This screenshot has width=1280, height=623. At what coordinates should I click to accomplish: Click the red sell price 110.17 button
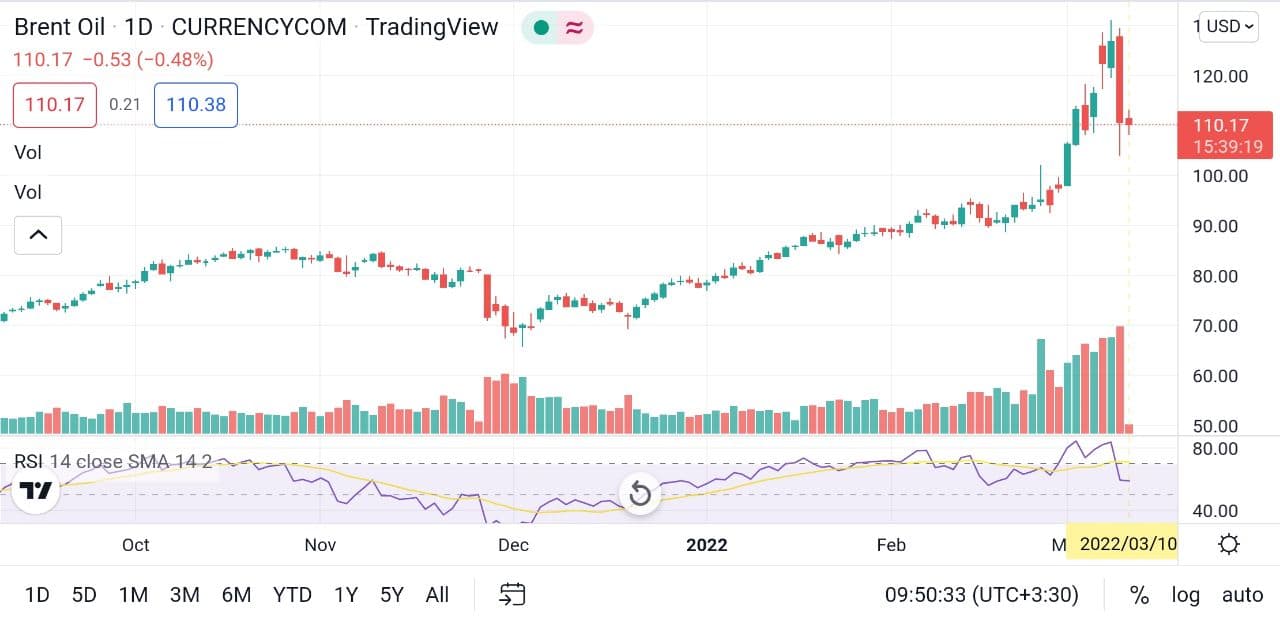pos(55,104)
